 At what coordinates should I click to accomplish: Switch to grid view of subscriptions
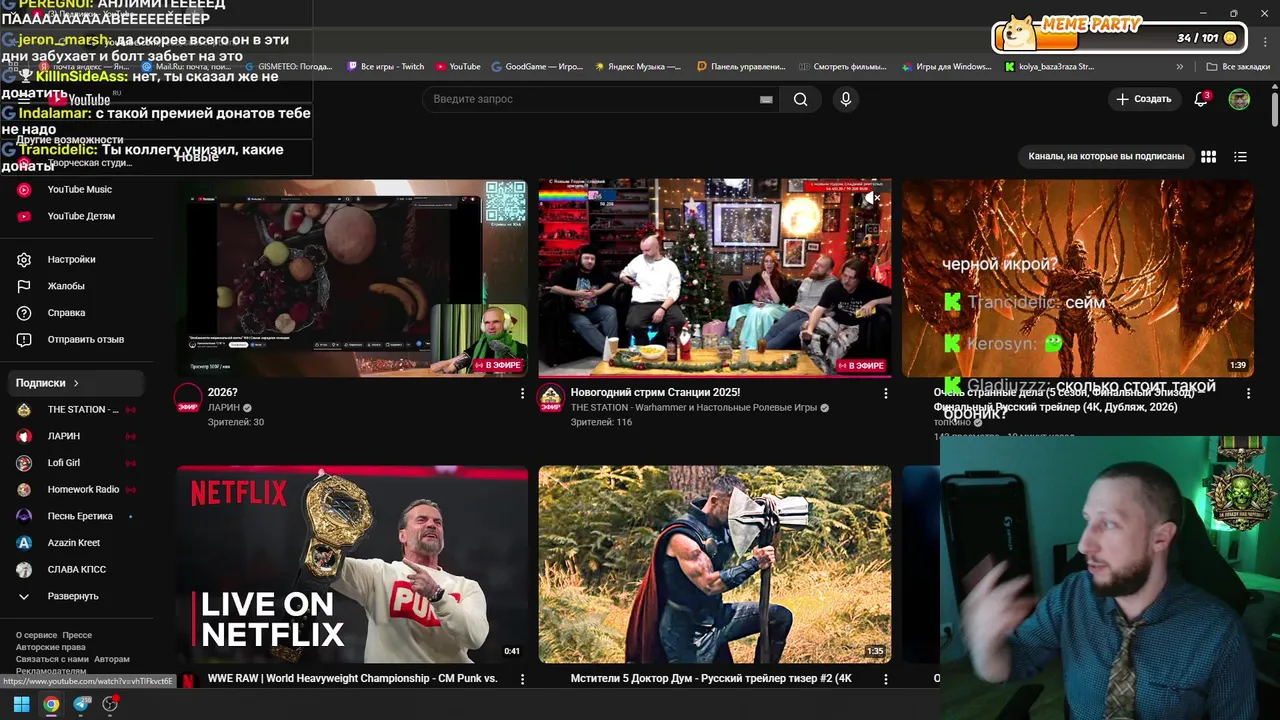[x=1208, y=156]
